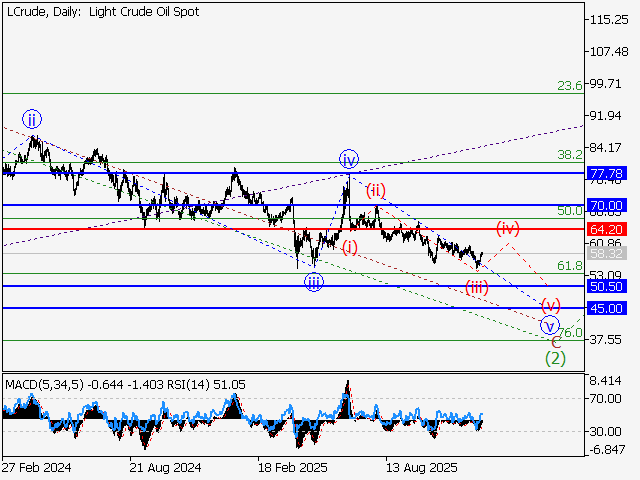
Task: Click the red C wave label
Action: pos(556,341)
